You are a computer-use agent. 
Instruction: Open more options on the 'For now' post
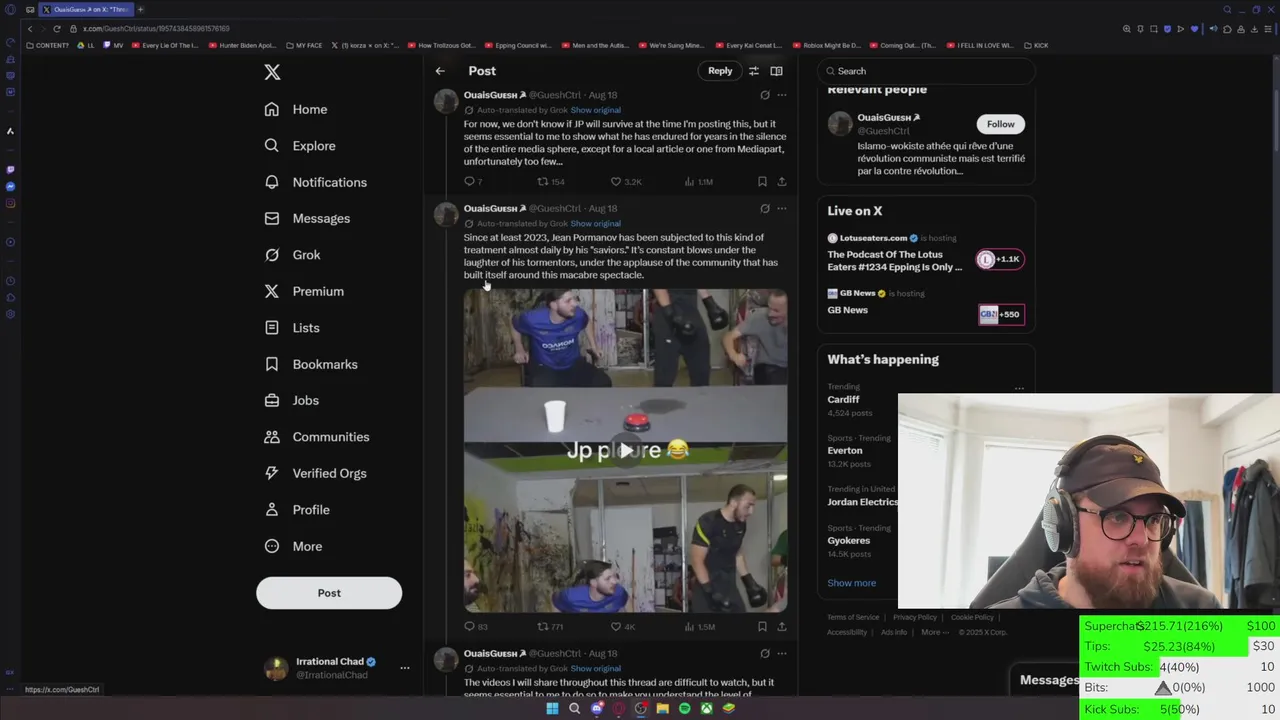[x=782, y=95]
